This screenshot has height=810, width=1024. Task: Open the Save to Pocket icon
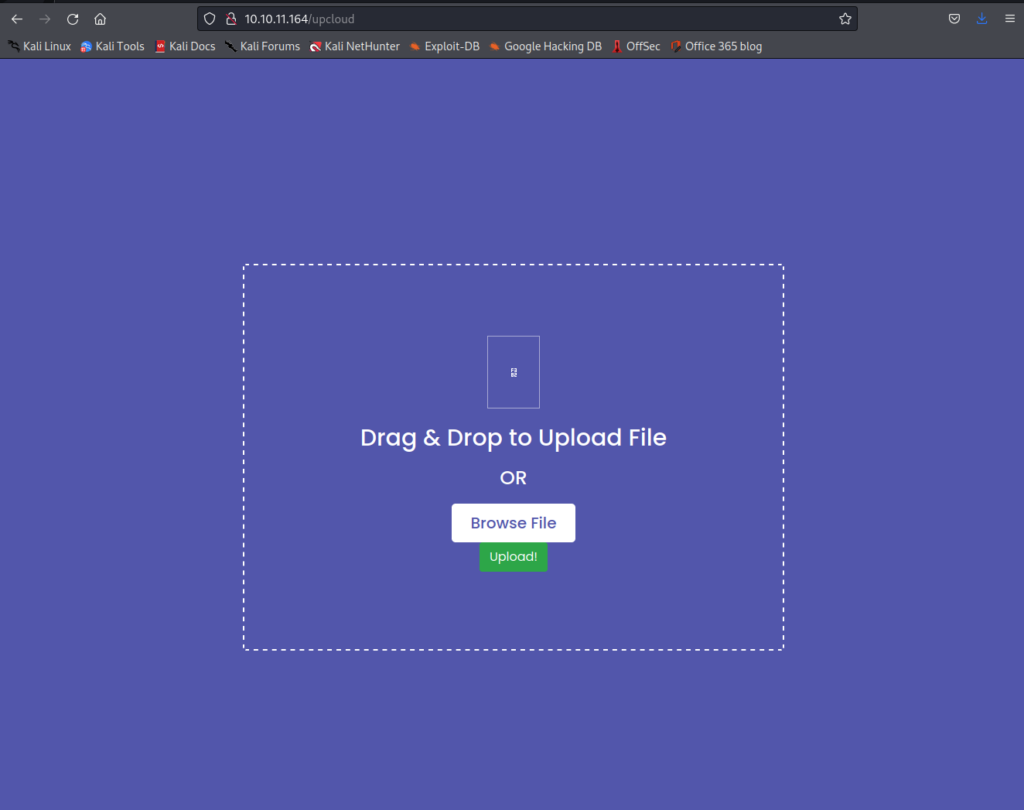pos(954,19)
